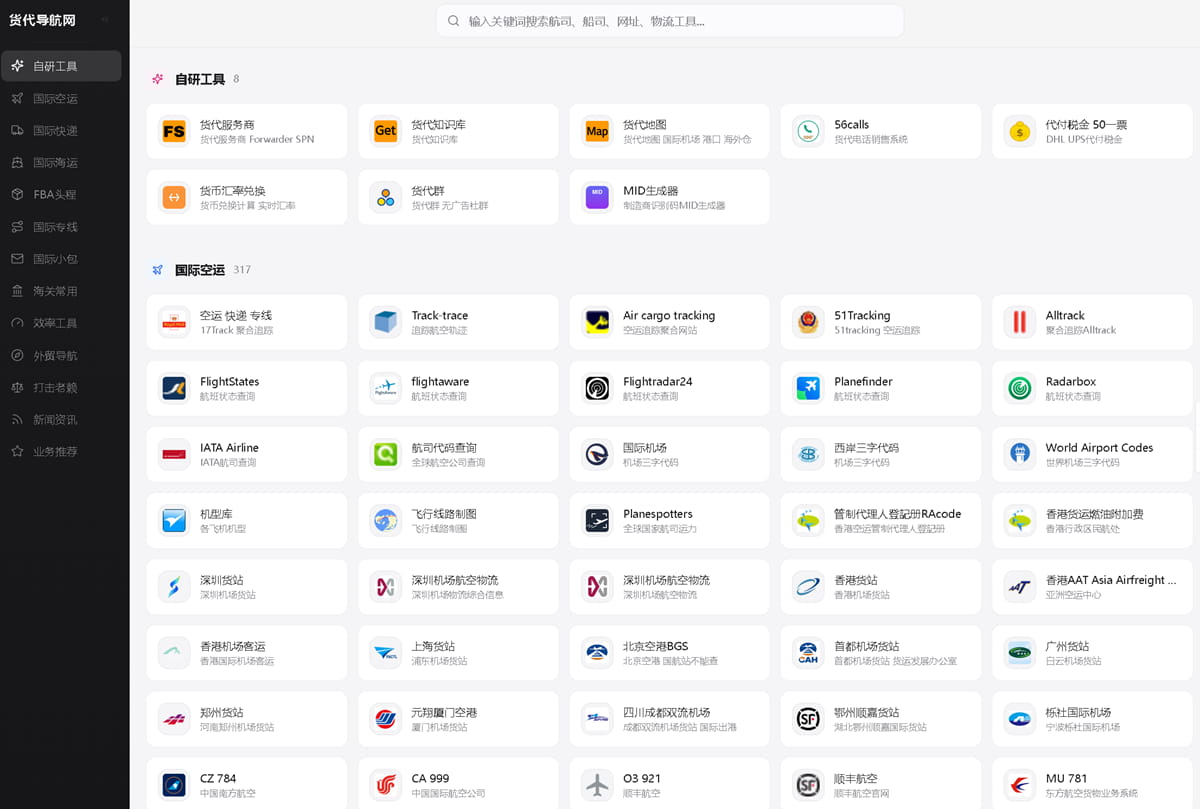Viewport: 1200px width, 809px height.
Task: Open 国际快递 in the sidebar
Action: [61, 130]
